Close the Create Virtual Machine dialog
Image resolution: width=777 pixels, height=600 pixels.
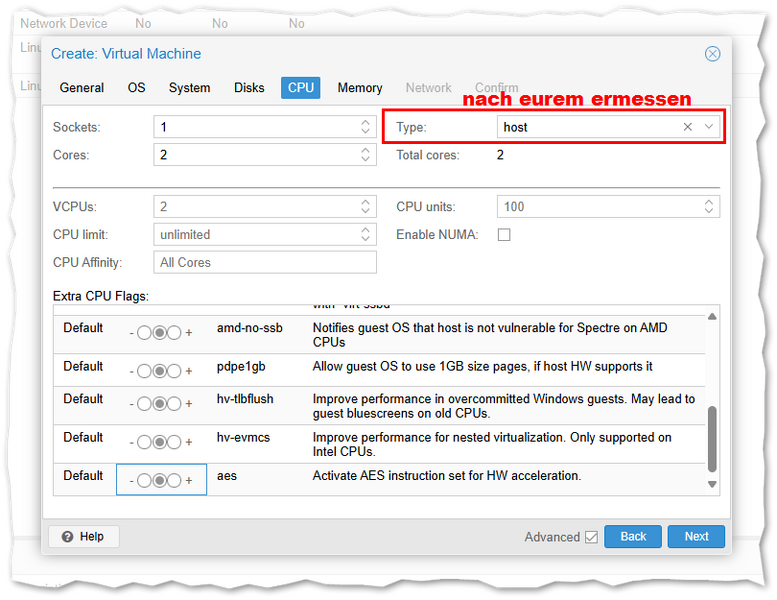click(712, 54)
